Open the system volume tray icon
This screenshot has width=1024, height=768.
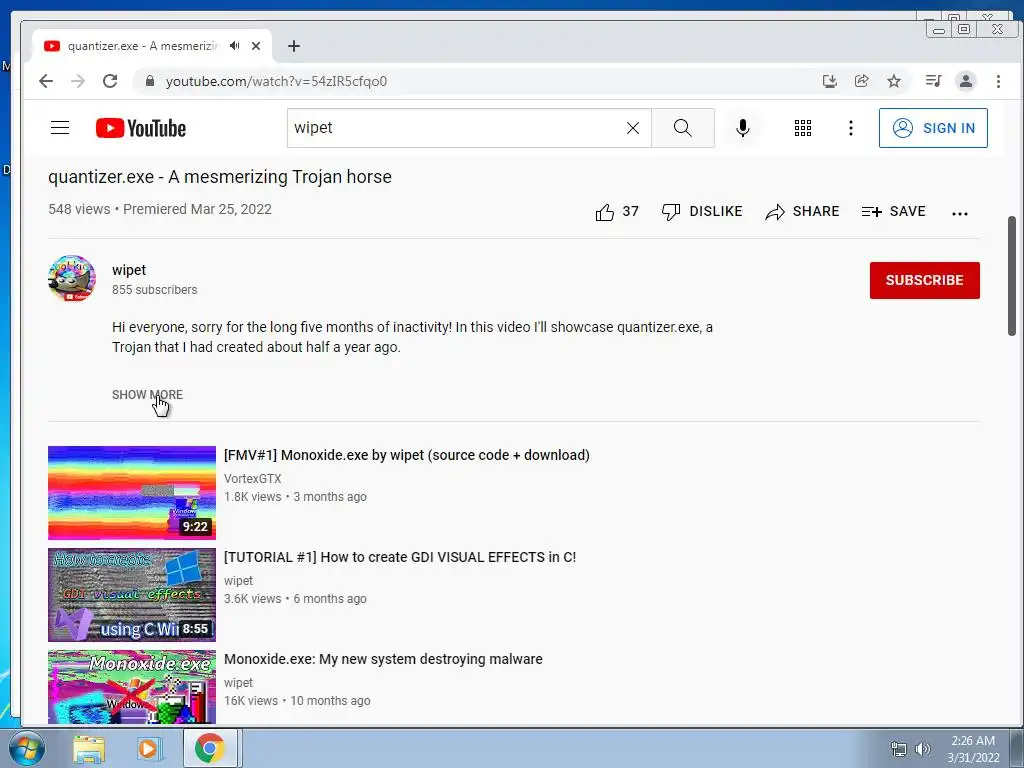(923, 749)
